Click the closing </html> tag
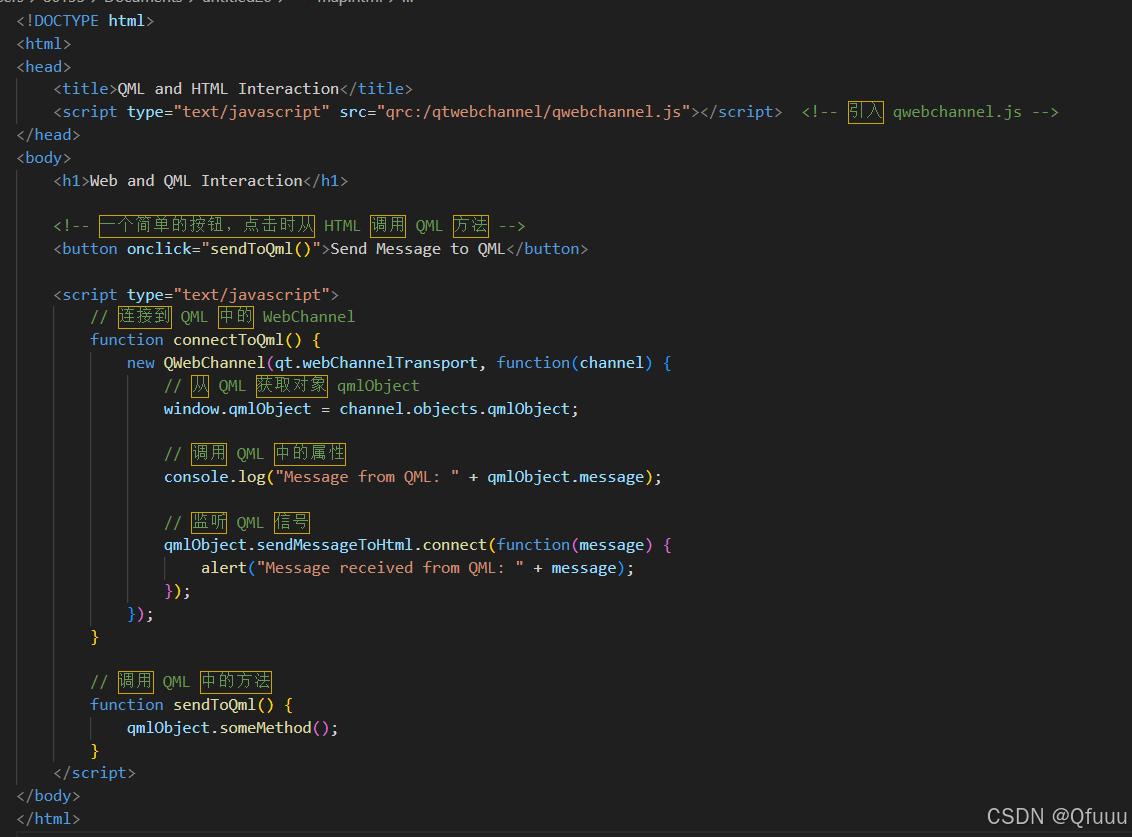Image resolution: width=1132 pixels, height=837 pixels. 48,819
